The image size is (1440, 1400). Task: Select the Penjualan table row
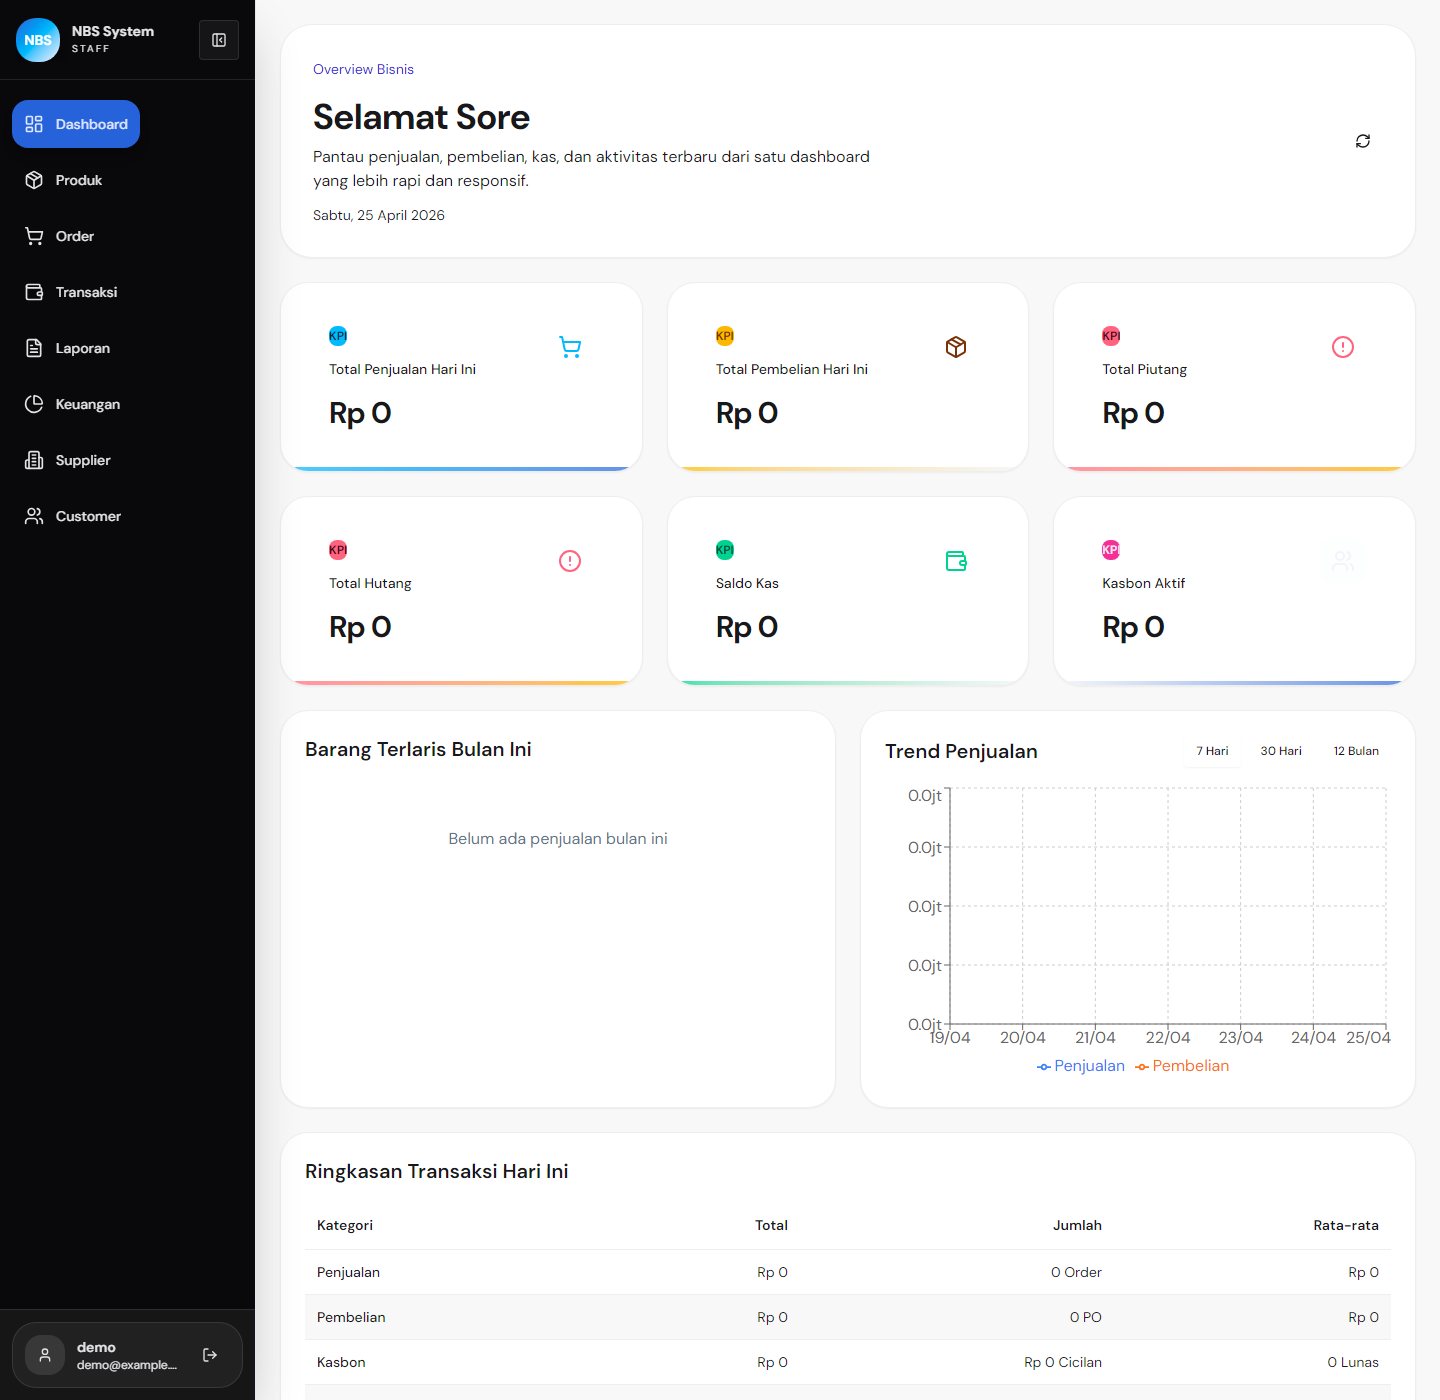pyautogui.click(x=848, y=1272)
